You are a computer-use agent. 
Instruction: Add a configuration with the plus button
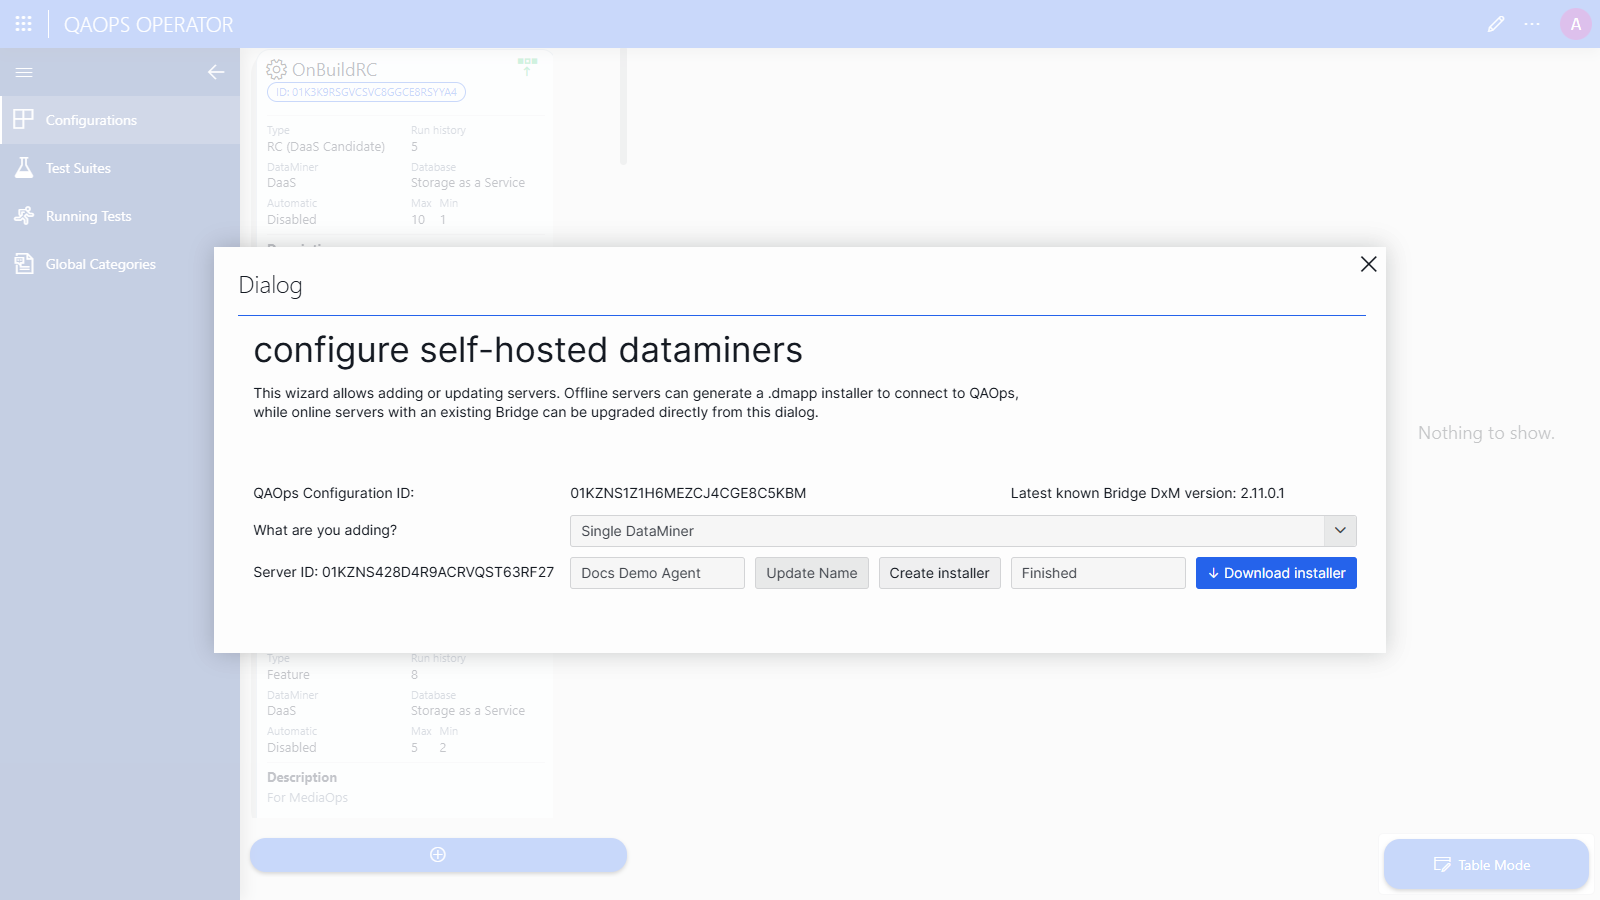pos(438,855)
